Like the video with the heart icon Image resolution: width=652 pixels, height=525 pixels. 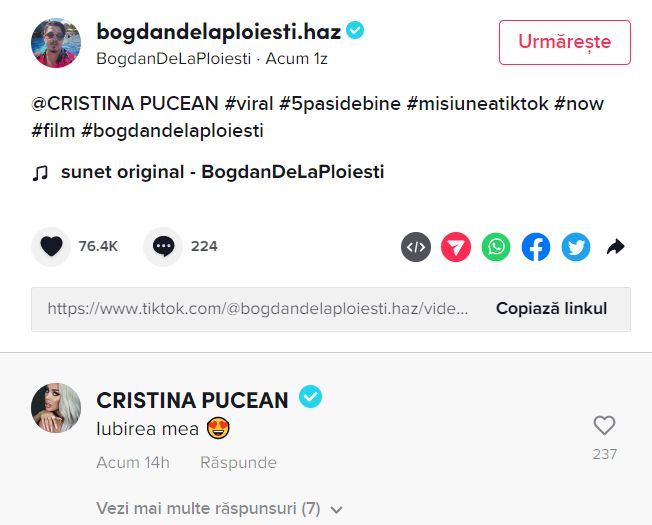[51, 246]
